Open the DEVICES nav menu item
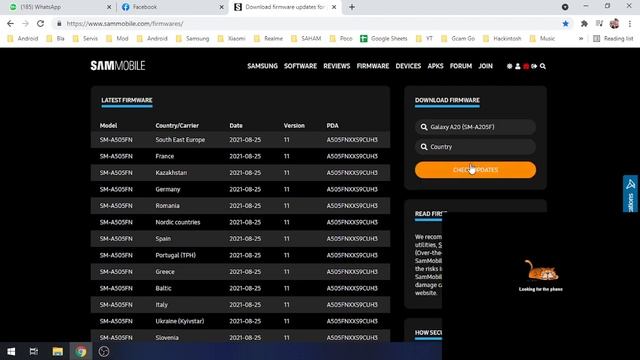This screenshot has height=360, width=640. 408,66
